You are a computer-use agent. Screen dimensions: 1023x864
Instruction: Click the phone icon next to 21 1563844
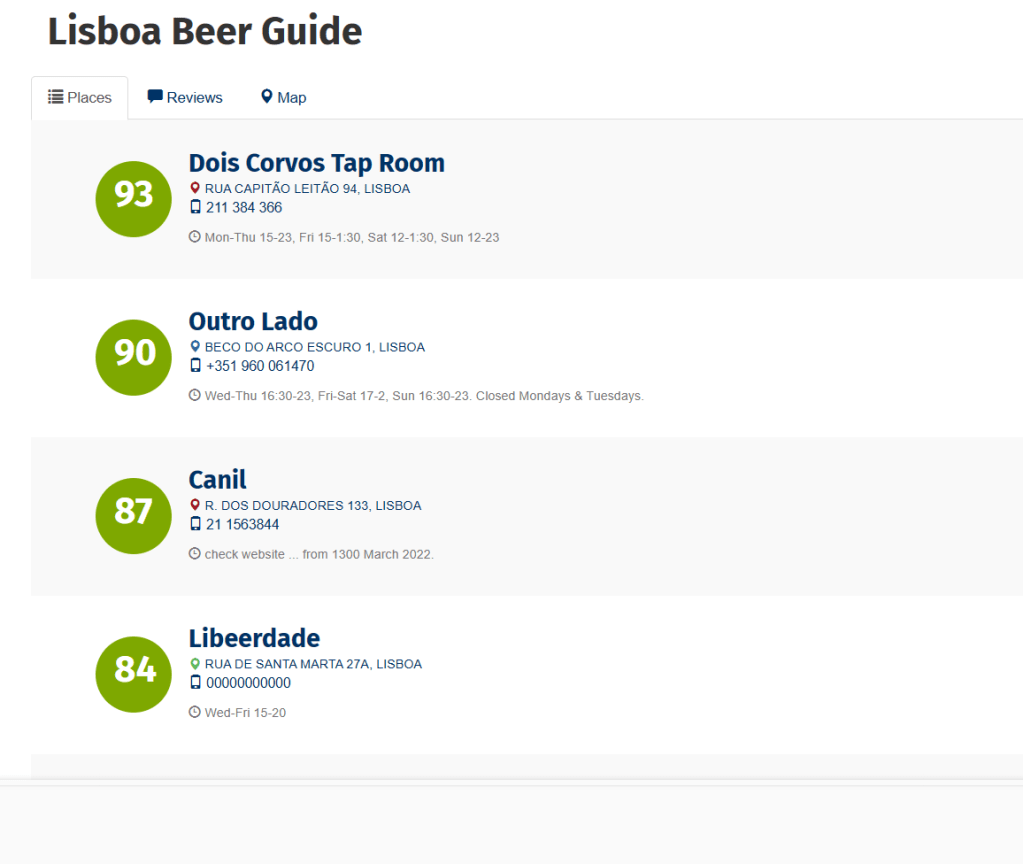click(195, 524)
